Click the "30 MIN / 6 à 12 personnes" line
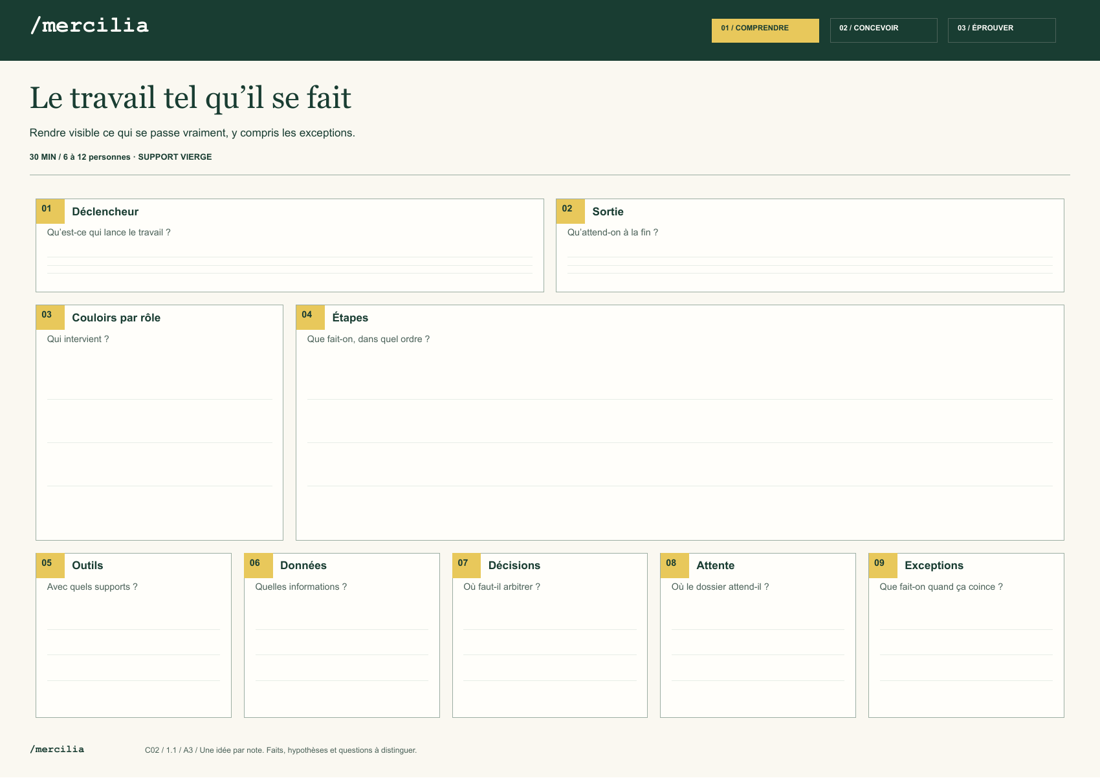Screen dimensions: 1100x778 pyautogui.click(x=121, y=157)
